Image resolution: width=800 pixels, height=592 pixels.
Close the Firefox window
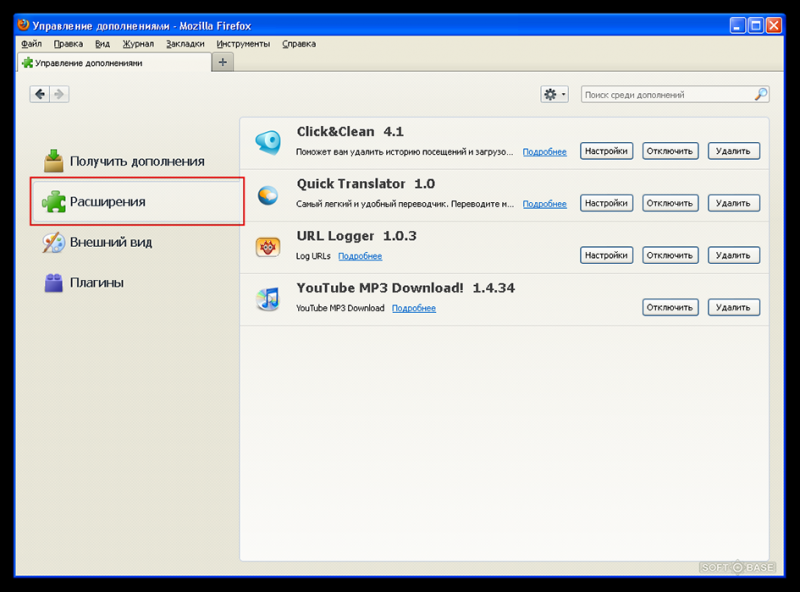tap(774, 26)
